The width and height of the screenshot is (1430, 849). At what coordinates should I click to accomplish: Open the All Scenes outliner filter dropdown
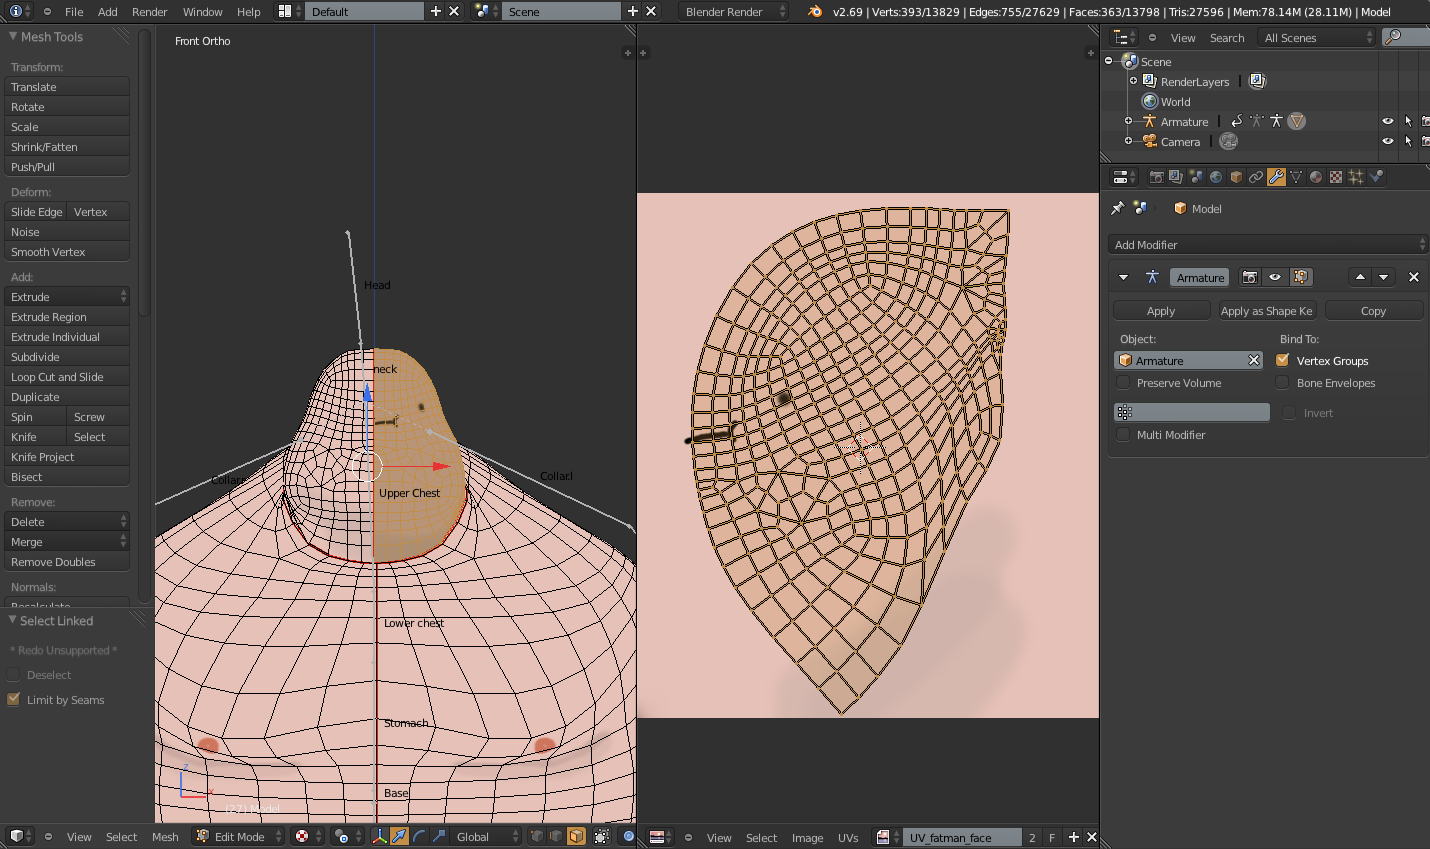[1317, 37]
